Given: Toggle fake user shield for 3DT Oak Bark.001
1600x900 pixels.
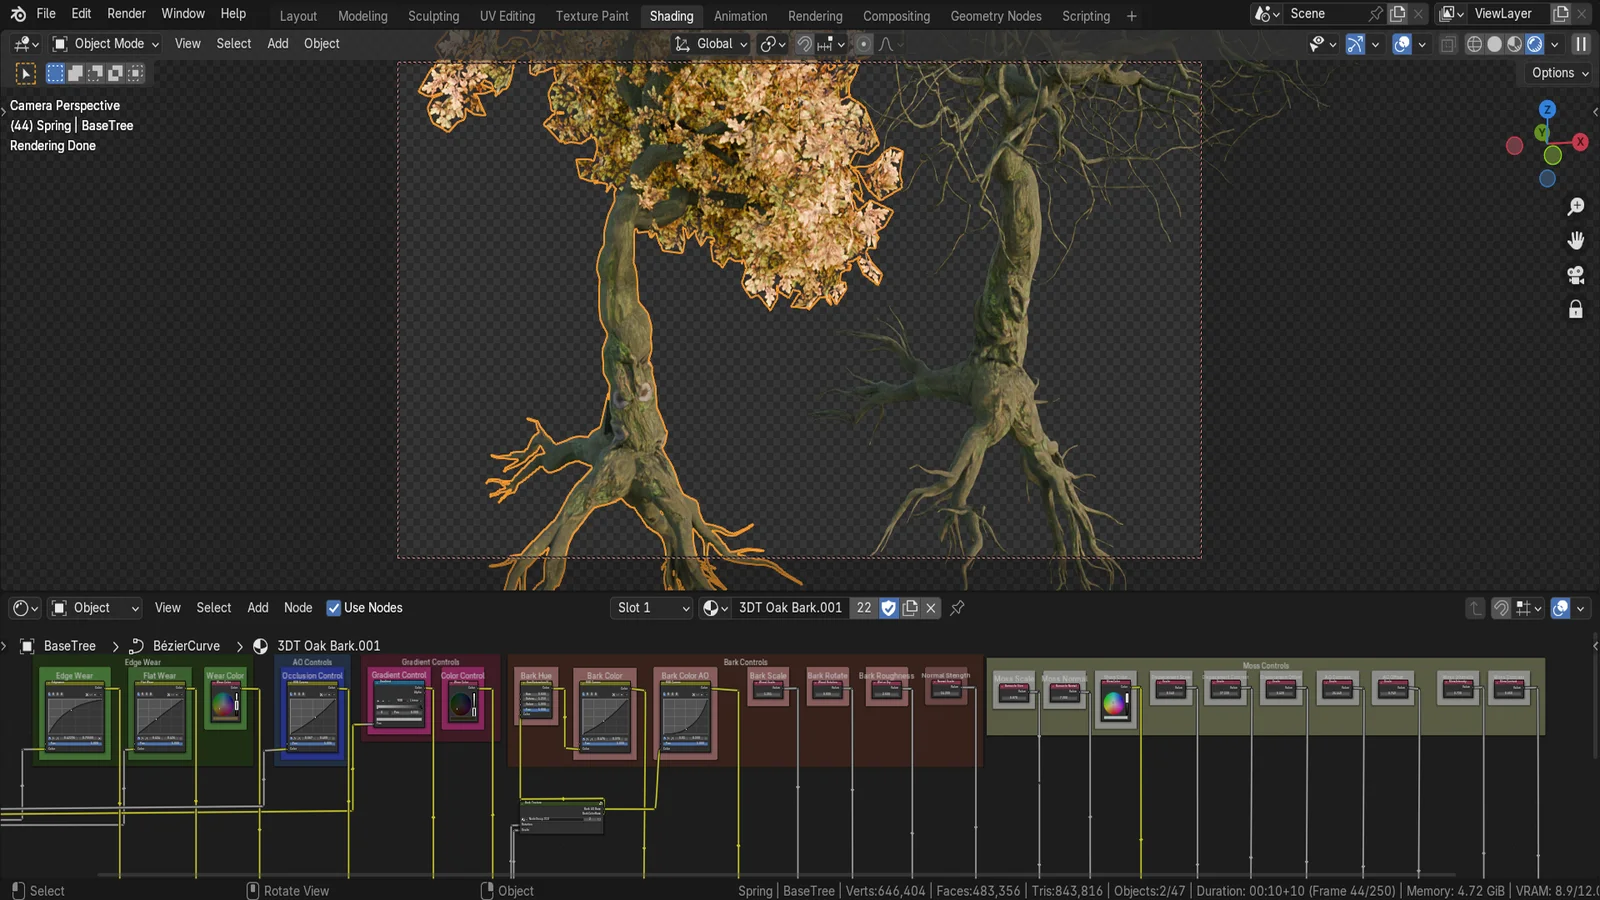Looking at the screenshot, I should (x=888, y=607).
